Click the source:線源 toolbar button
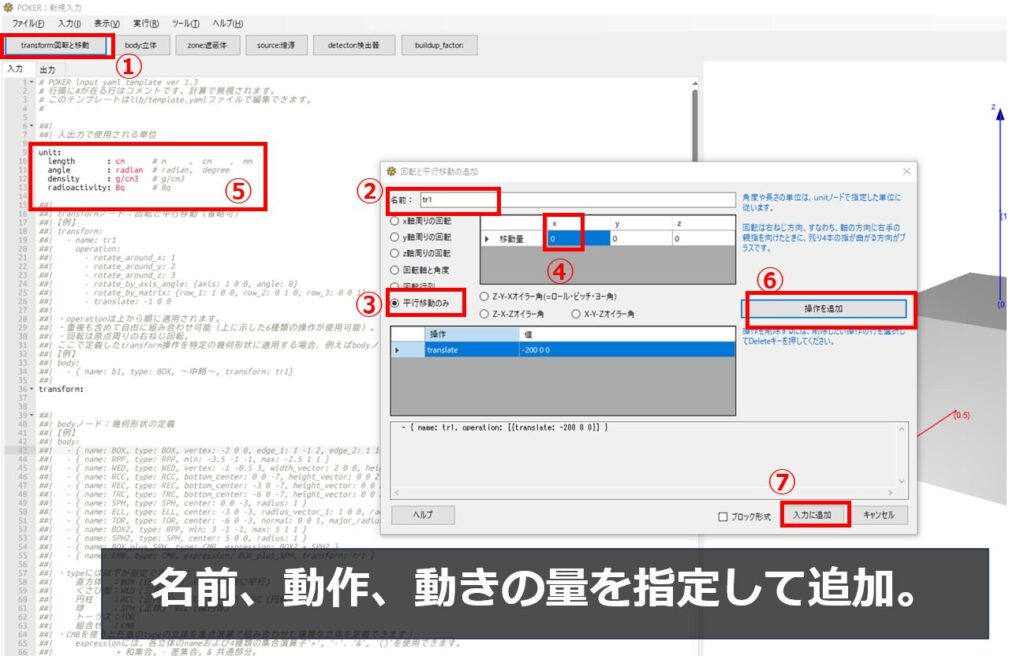 (x=276, y=45)
